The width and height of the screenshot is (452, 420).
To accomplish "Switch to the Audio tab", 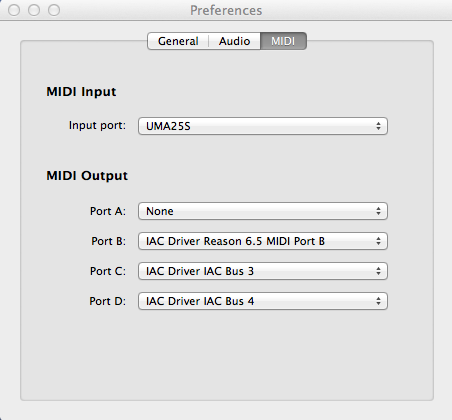I will coord(234,41).
